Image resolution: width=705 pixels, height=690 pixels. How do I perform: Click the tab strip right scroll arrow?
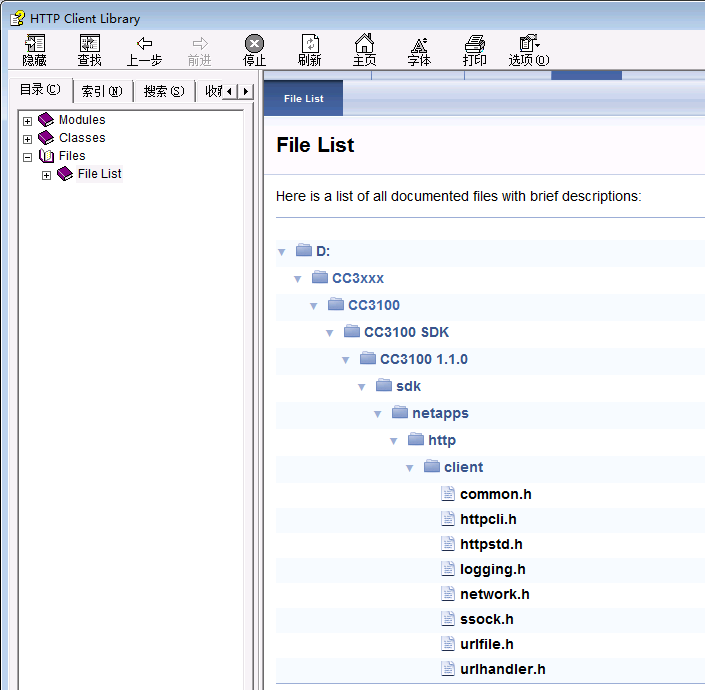coord(245,92)
